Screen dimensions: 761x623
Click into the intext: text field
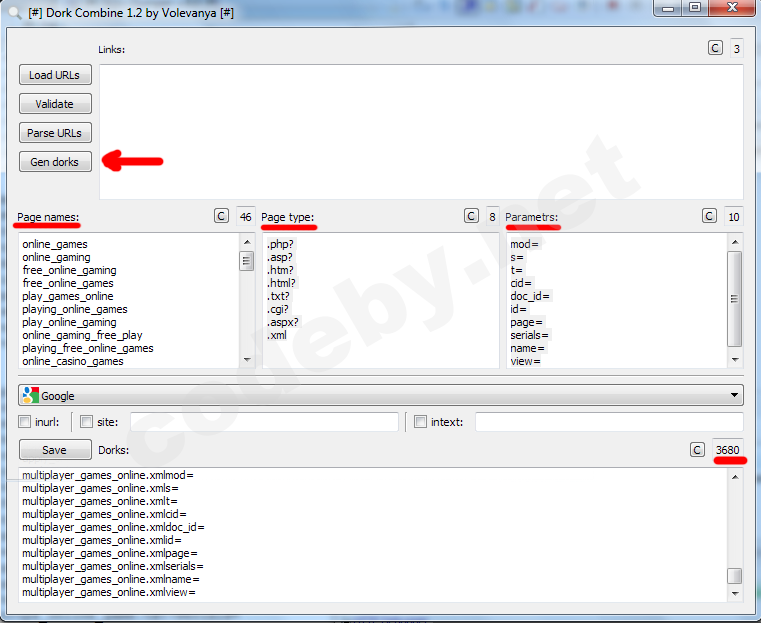[x=609, y=422]
